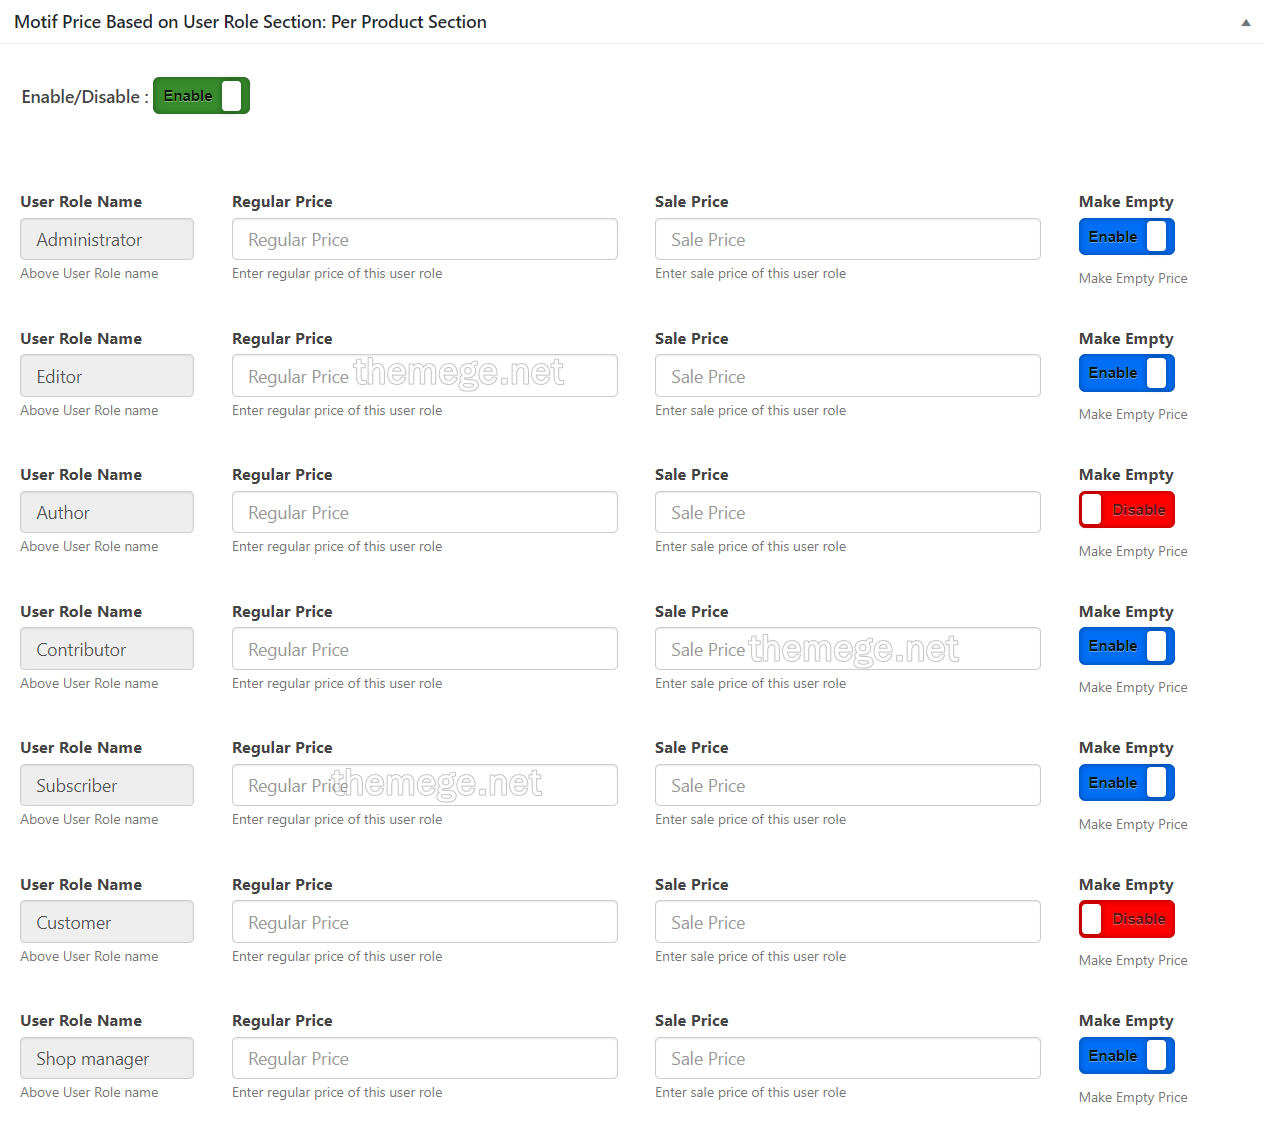This screenshot has width=1263, height=1132.
Task: Click the Administrator Sale Price field
Action: tap(848, 239)
